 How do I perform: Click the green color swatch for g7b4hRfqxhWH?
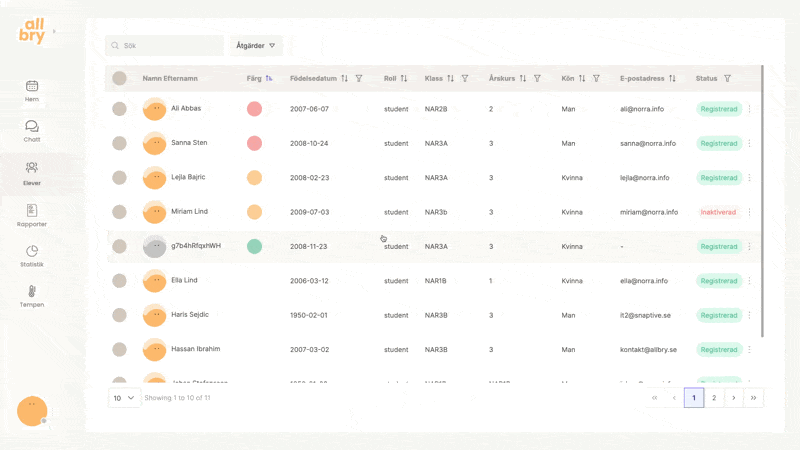[x=254, y=246]
